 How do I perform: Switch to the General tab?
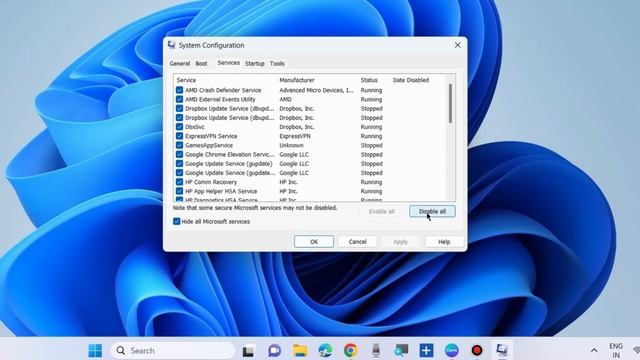click(180, 64)
